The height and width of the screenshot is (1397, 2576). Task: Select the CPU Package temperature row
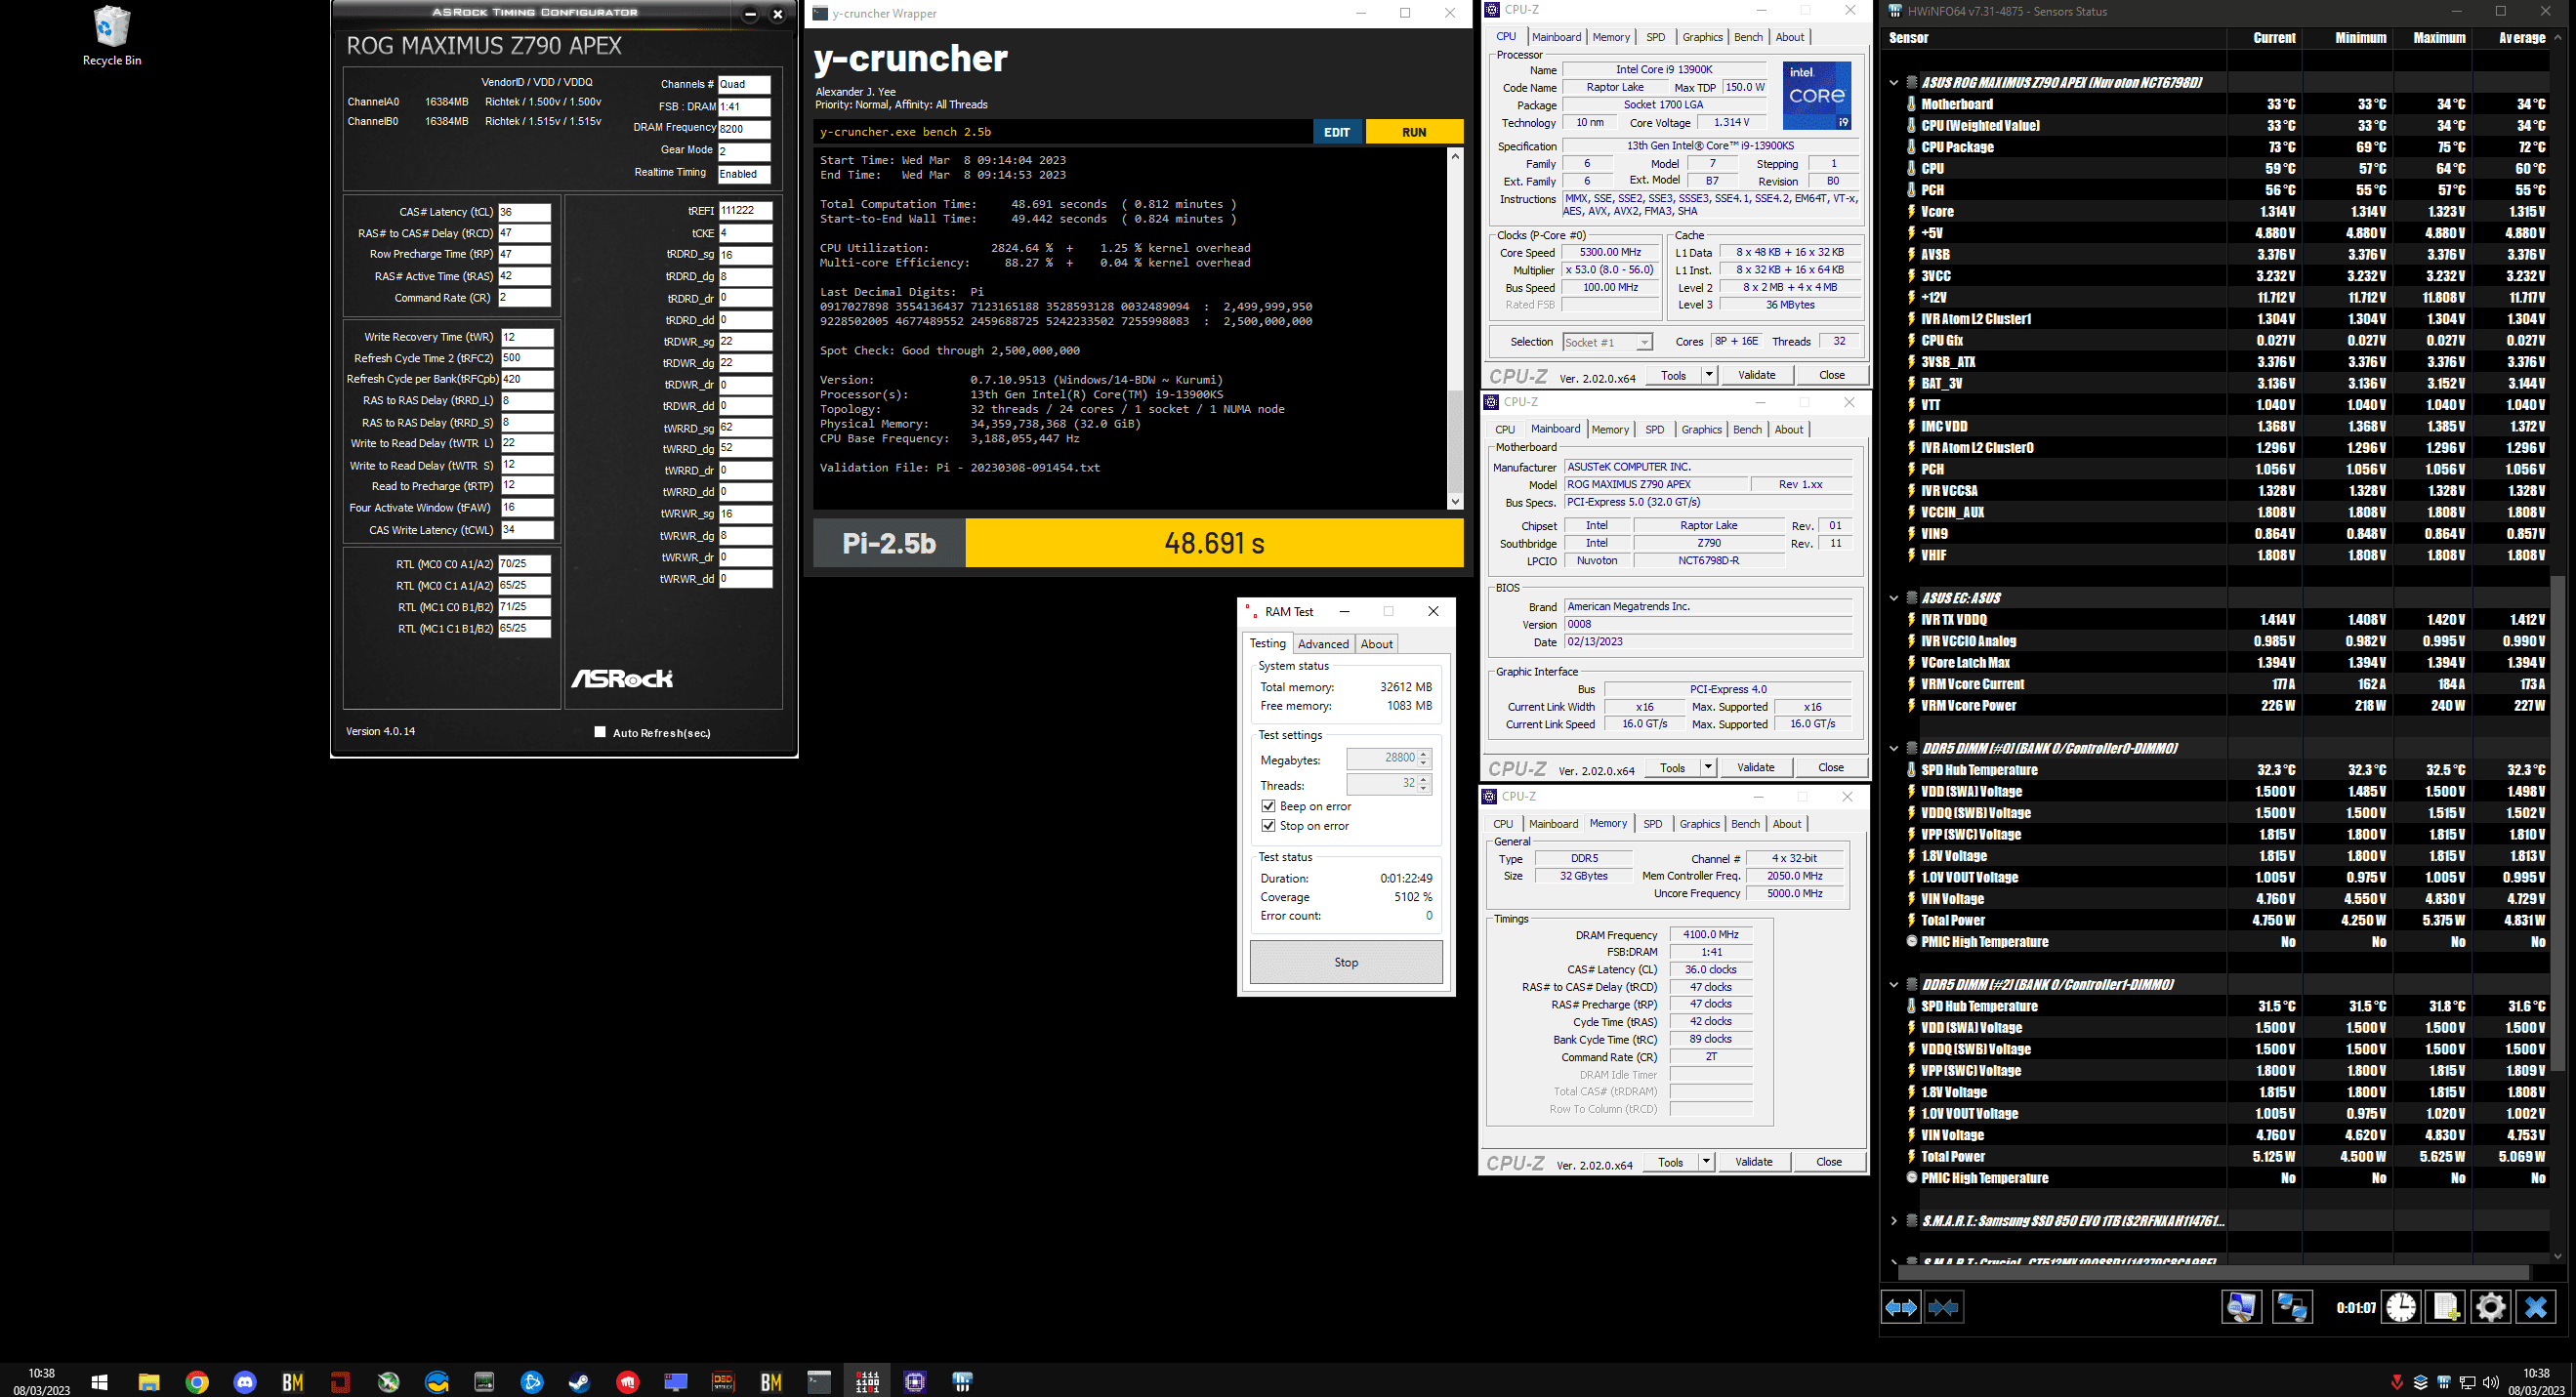click(2228, 147)
